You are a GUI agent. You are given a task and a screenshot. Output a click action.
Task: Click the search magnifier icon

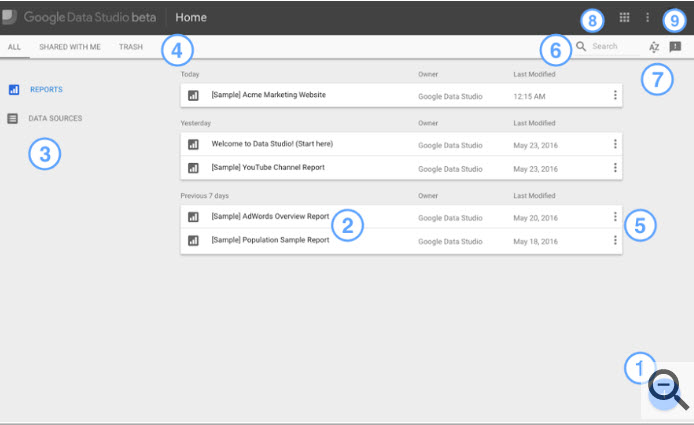[x=581, y=46]
